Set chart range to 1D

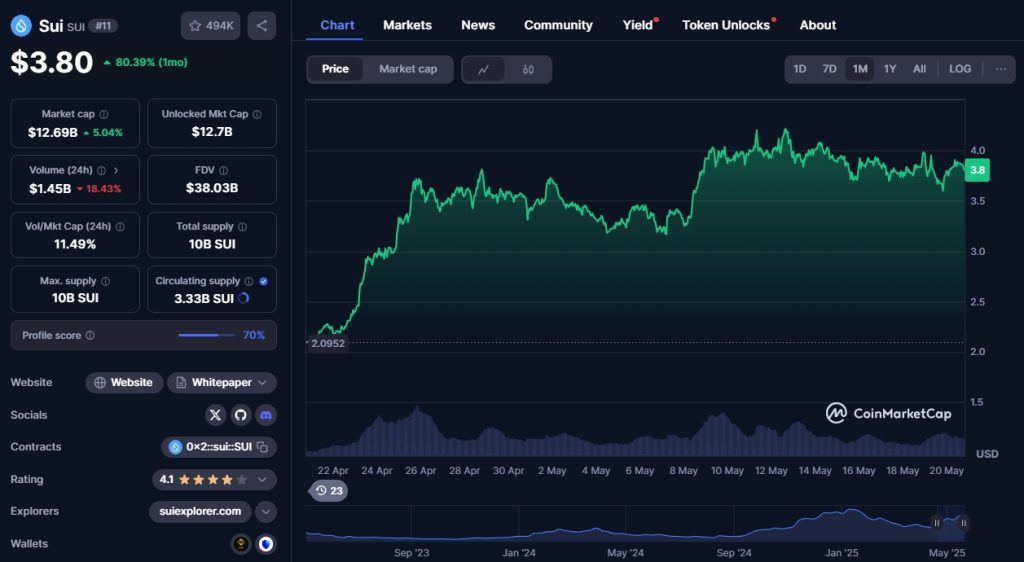click(x=799, y=69)
